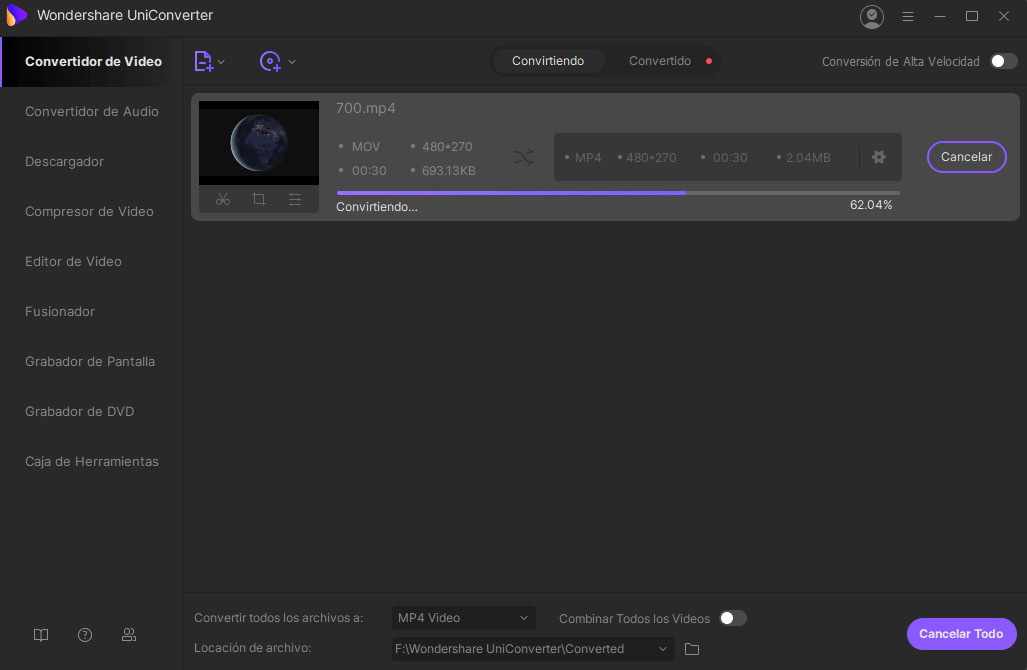Open the user account profile icon

click(871, 16)
